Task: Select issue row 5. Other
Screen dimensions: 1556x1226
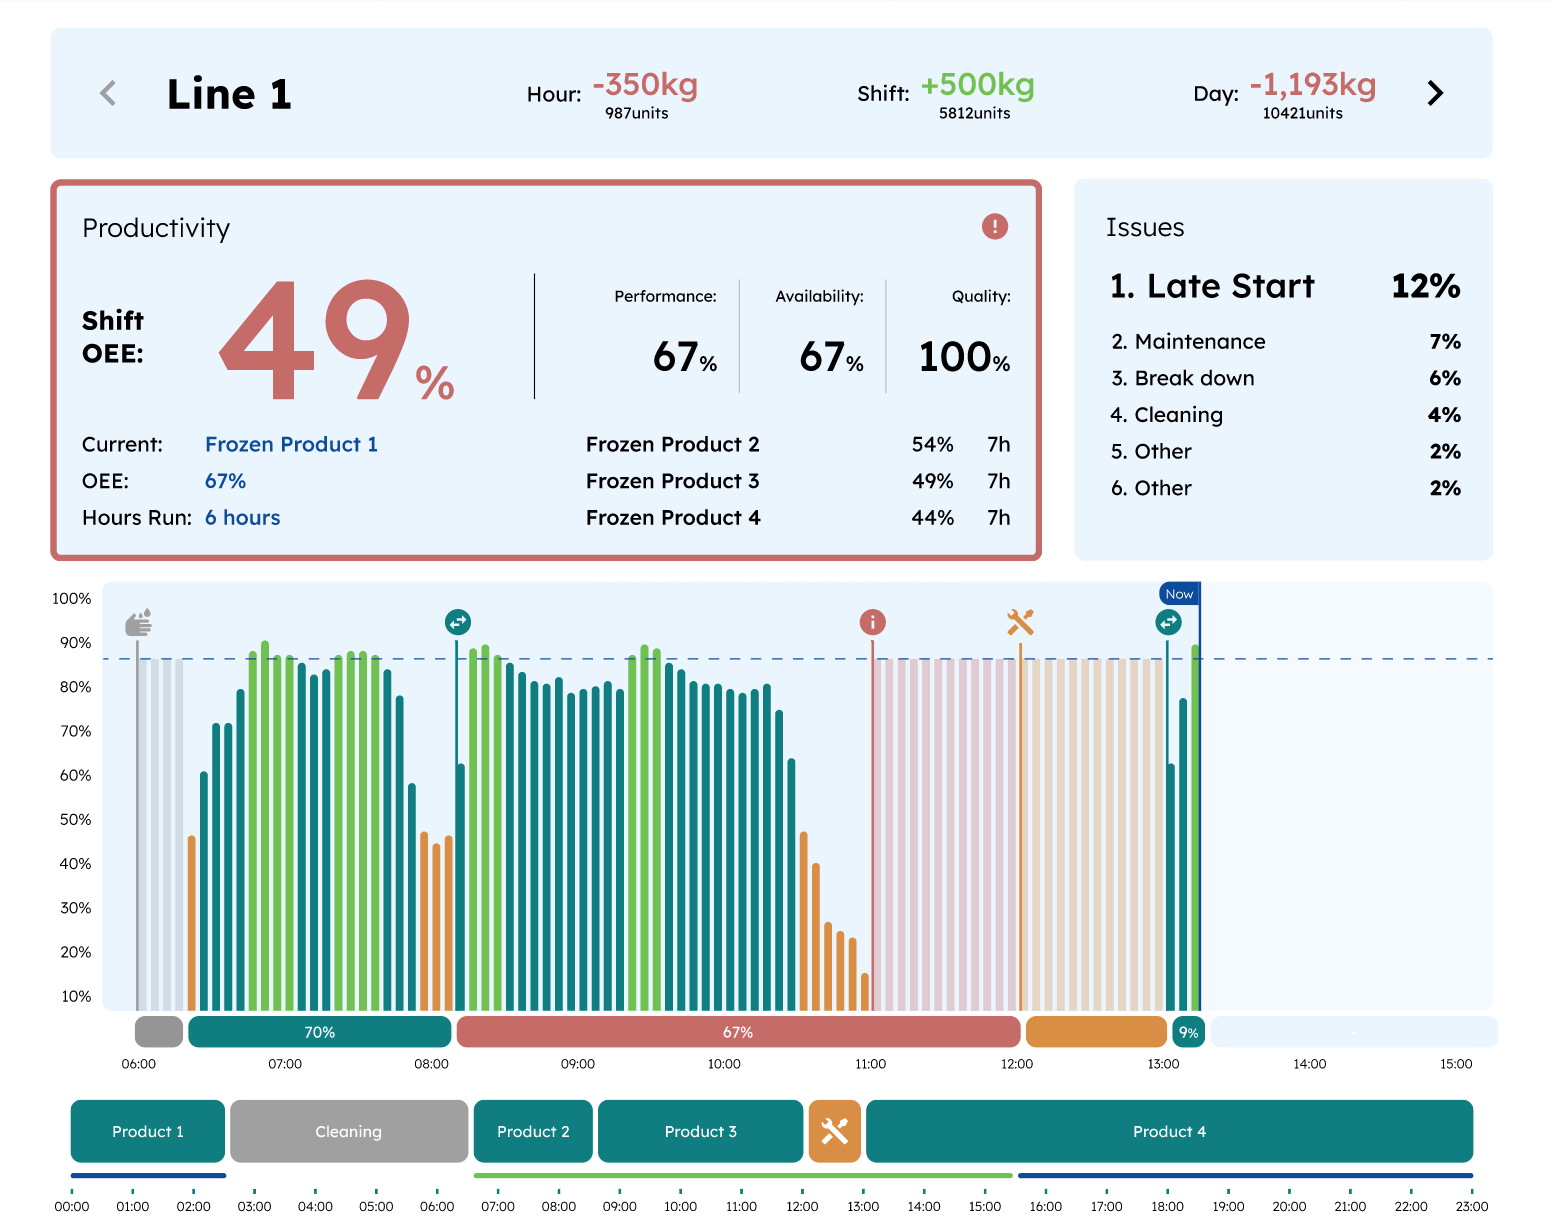Action: (1285, 451)
